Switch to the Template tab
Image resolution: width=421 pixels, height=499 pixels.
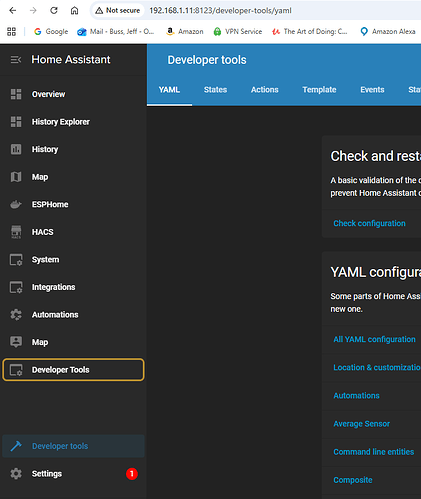tap(319, 90)
